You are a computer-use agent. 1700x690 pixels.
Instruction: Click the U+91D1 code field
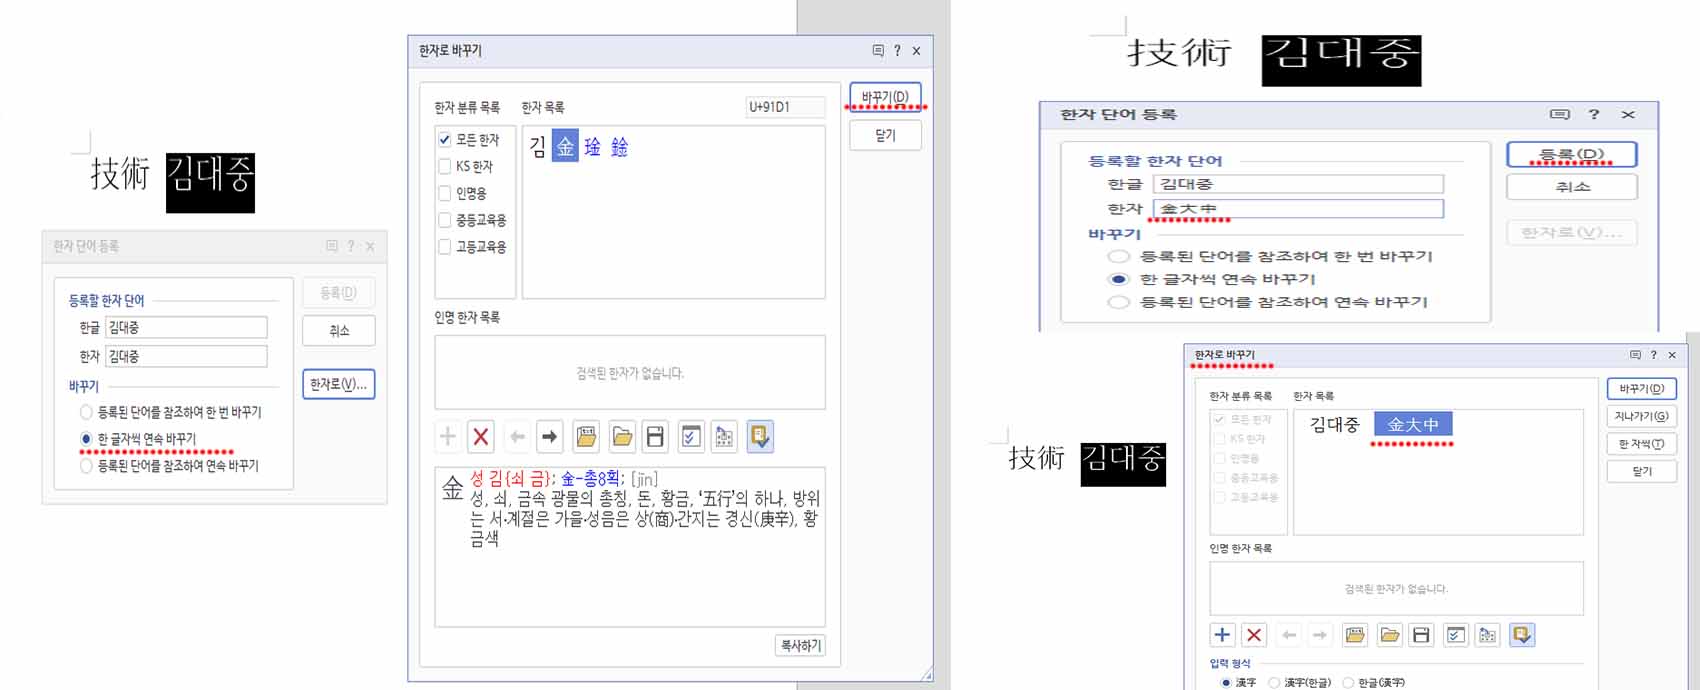point(785,107)
